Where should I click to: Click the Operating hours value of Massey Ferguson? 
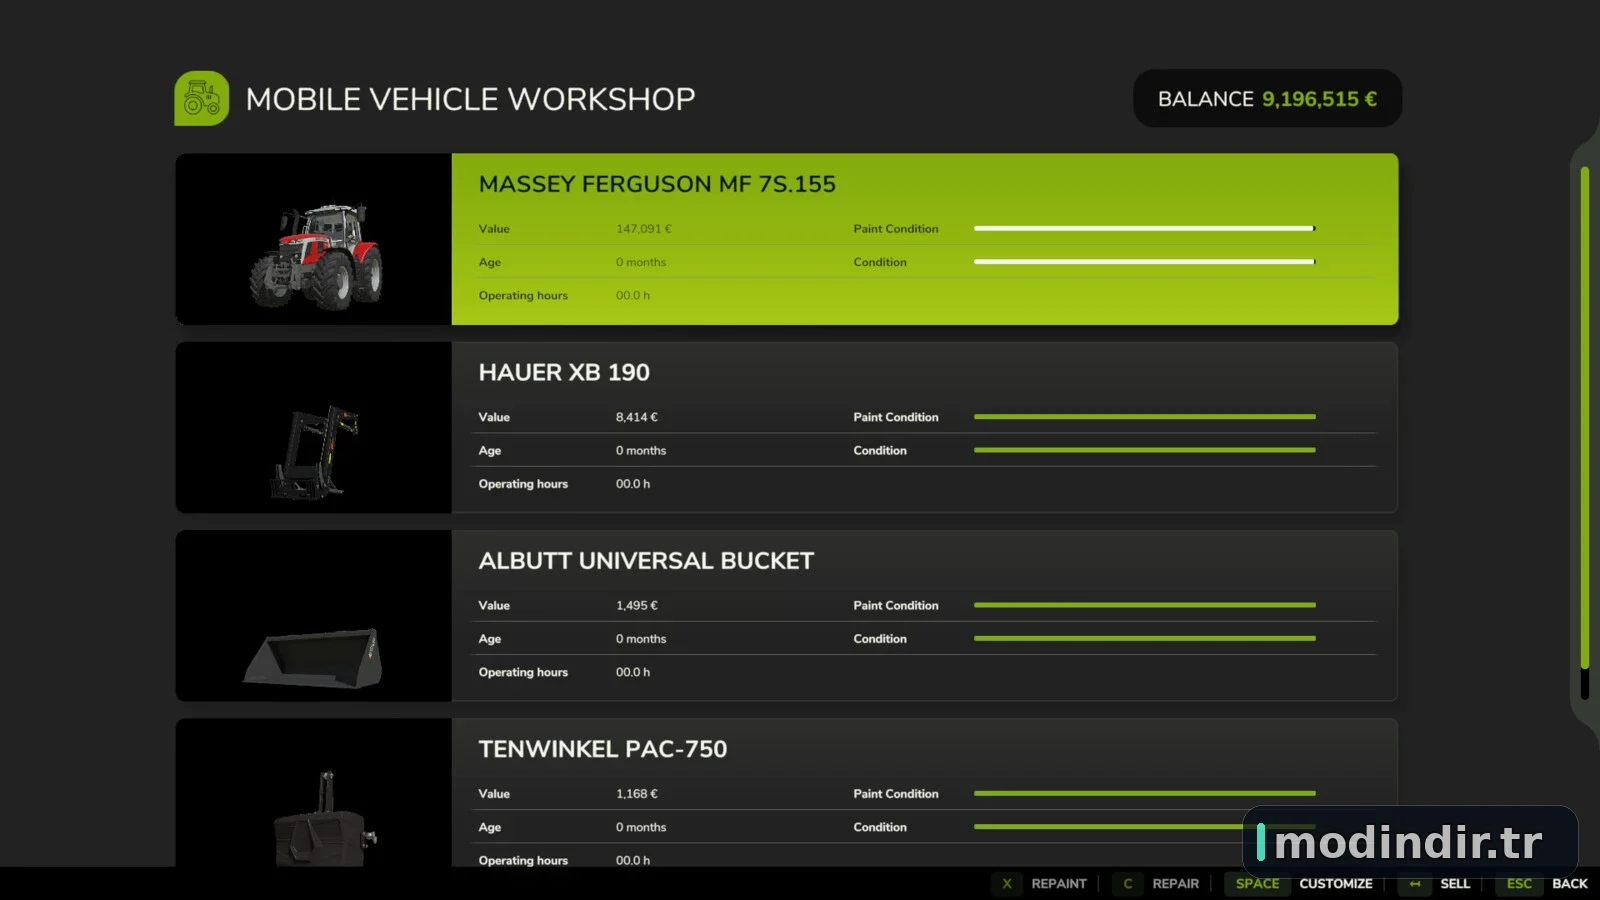tap(633, 295)
